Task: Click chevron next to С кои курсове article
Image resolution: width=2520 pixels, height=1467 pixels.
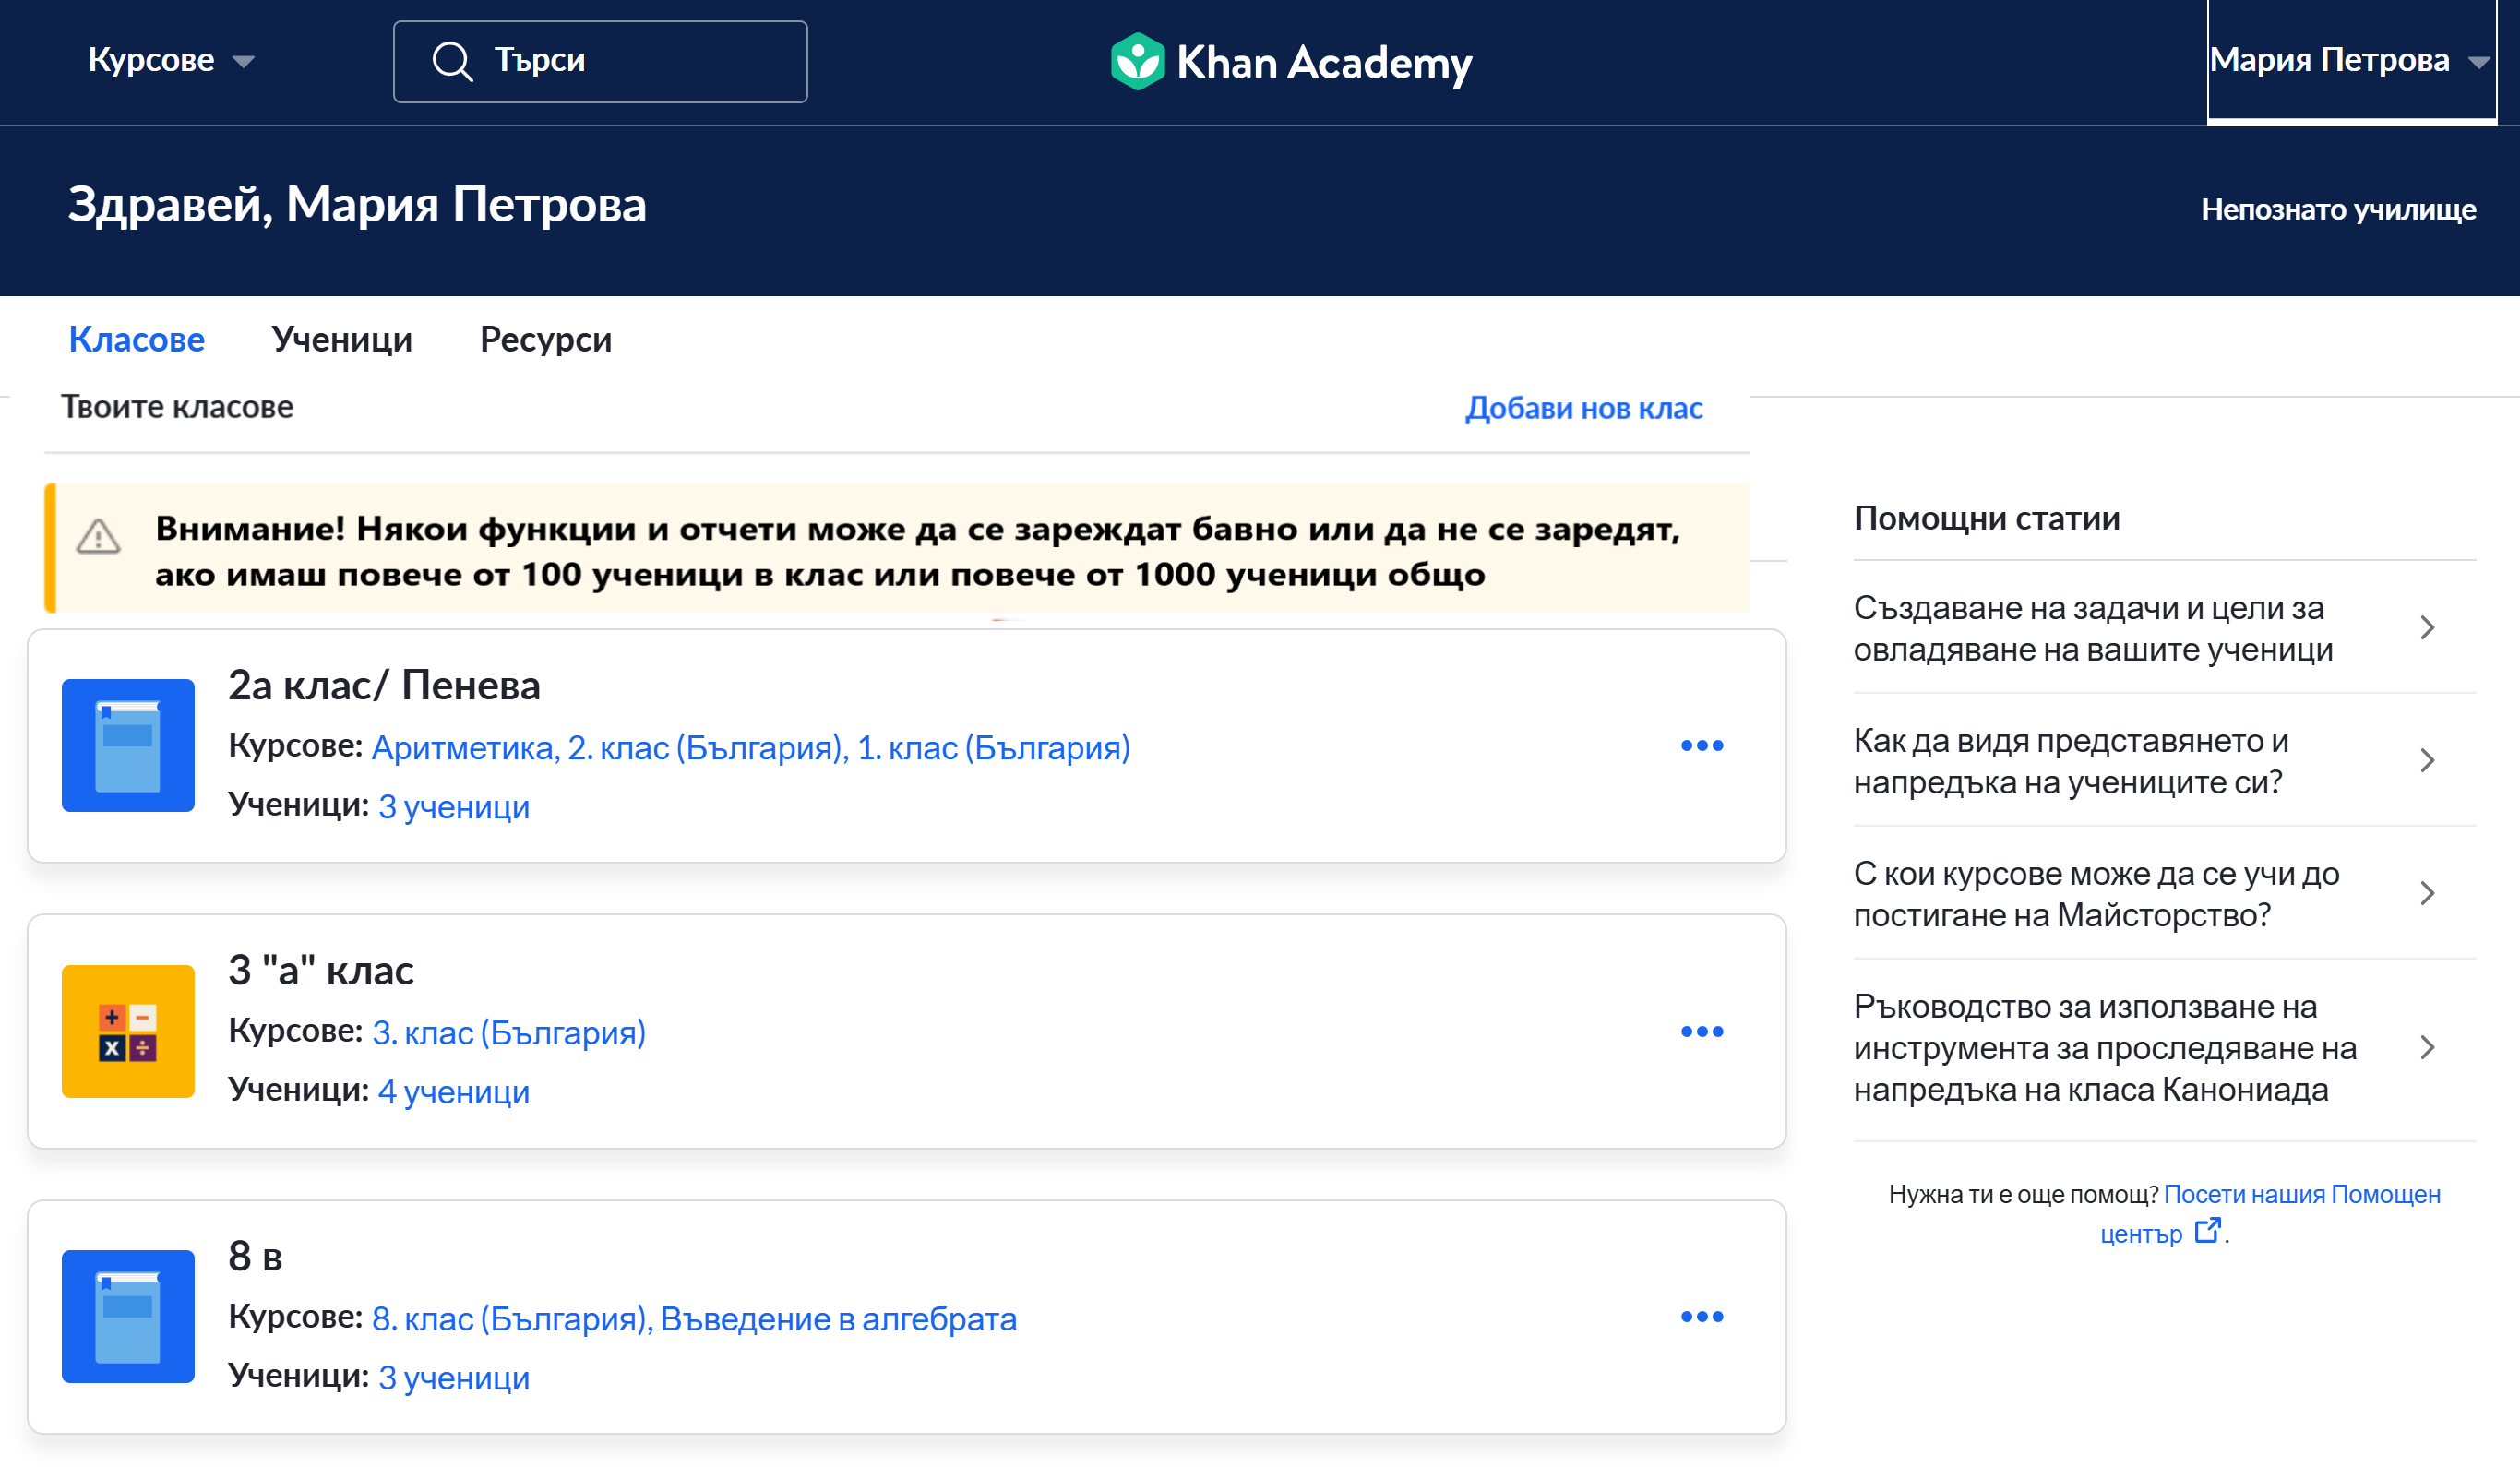Action: click(2427, 893)
